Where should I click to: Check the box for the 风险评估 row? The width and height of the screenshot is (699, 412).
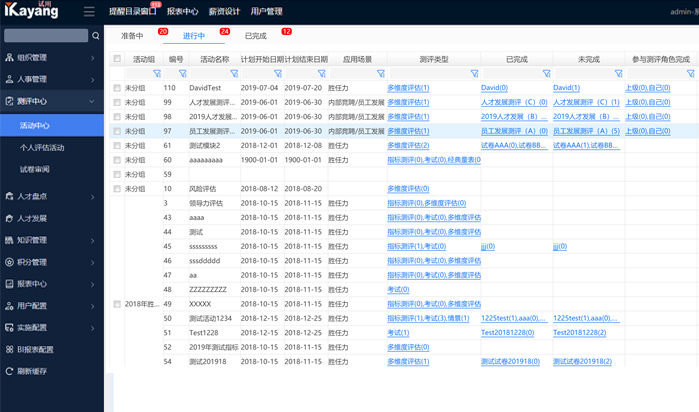(117, 188)
